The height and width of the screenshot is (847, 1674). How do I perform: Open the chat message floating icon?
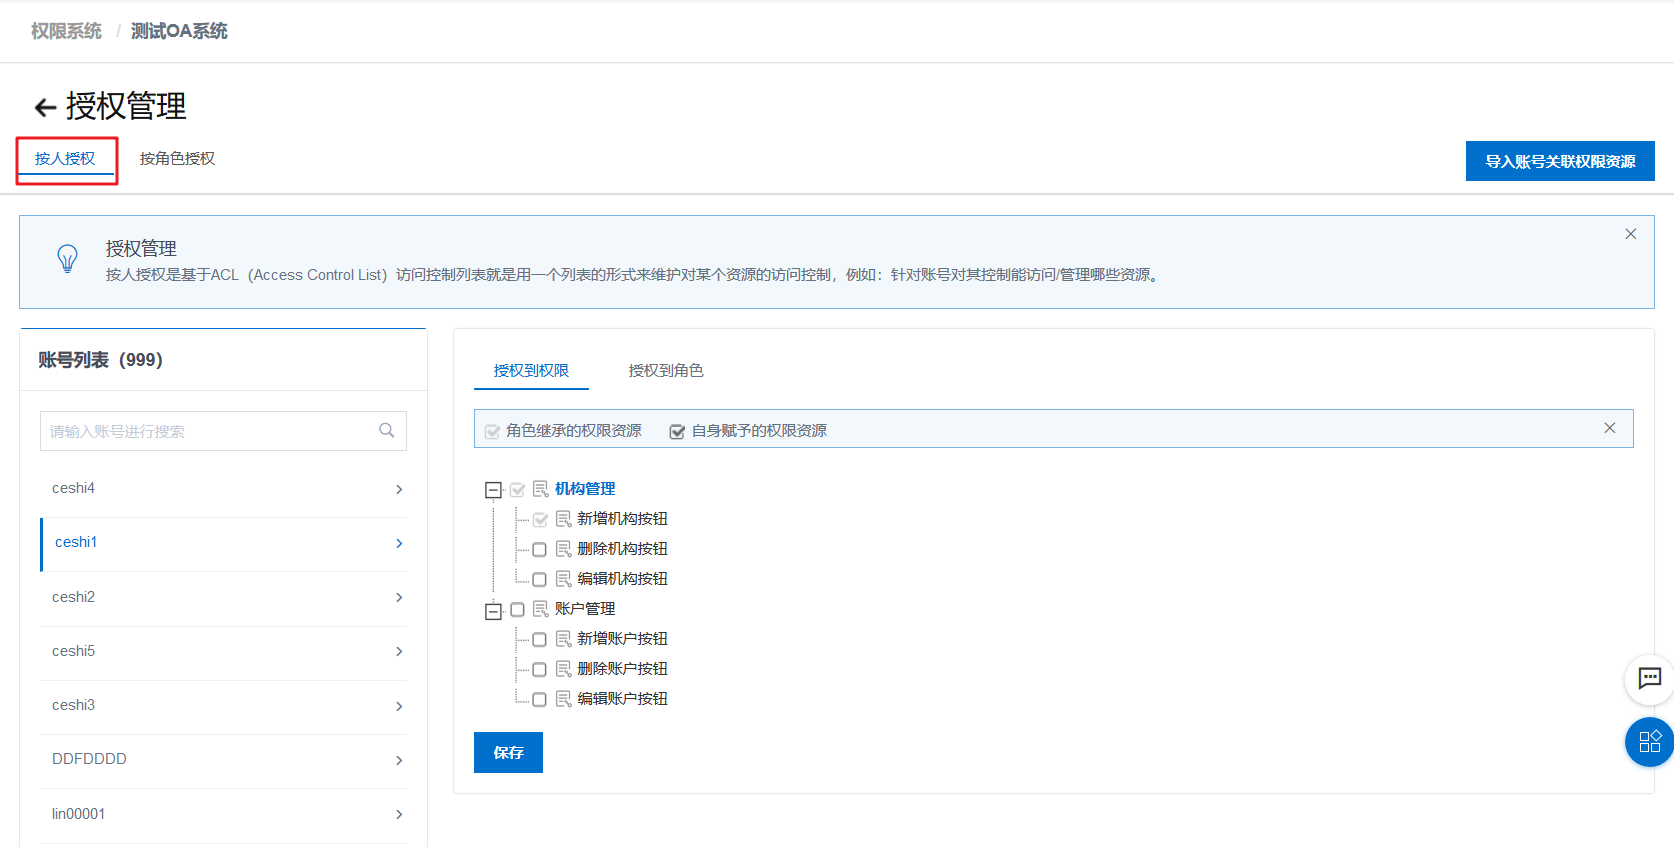[x=1649, y=679]
